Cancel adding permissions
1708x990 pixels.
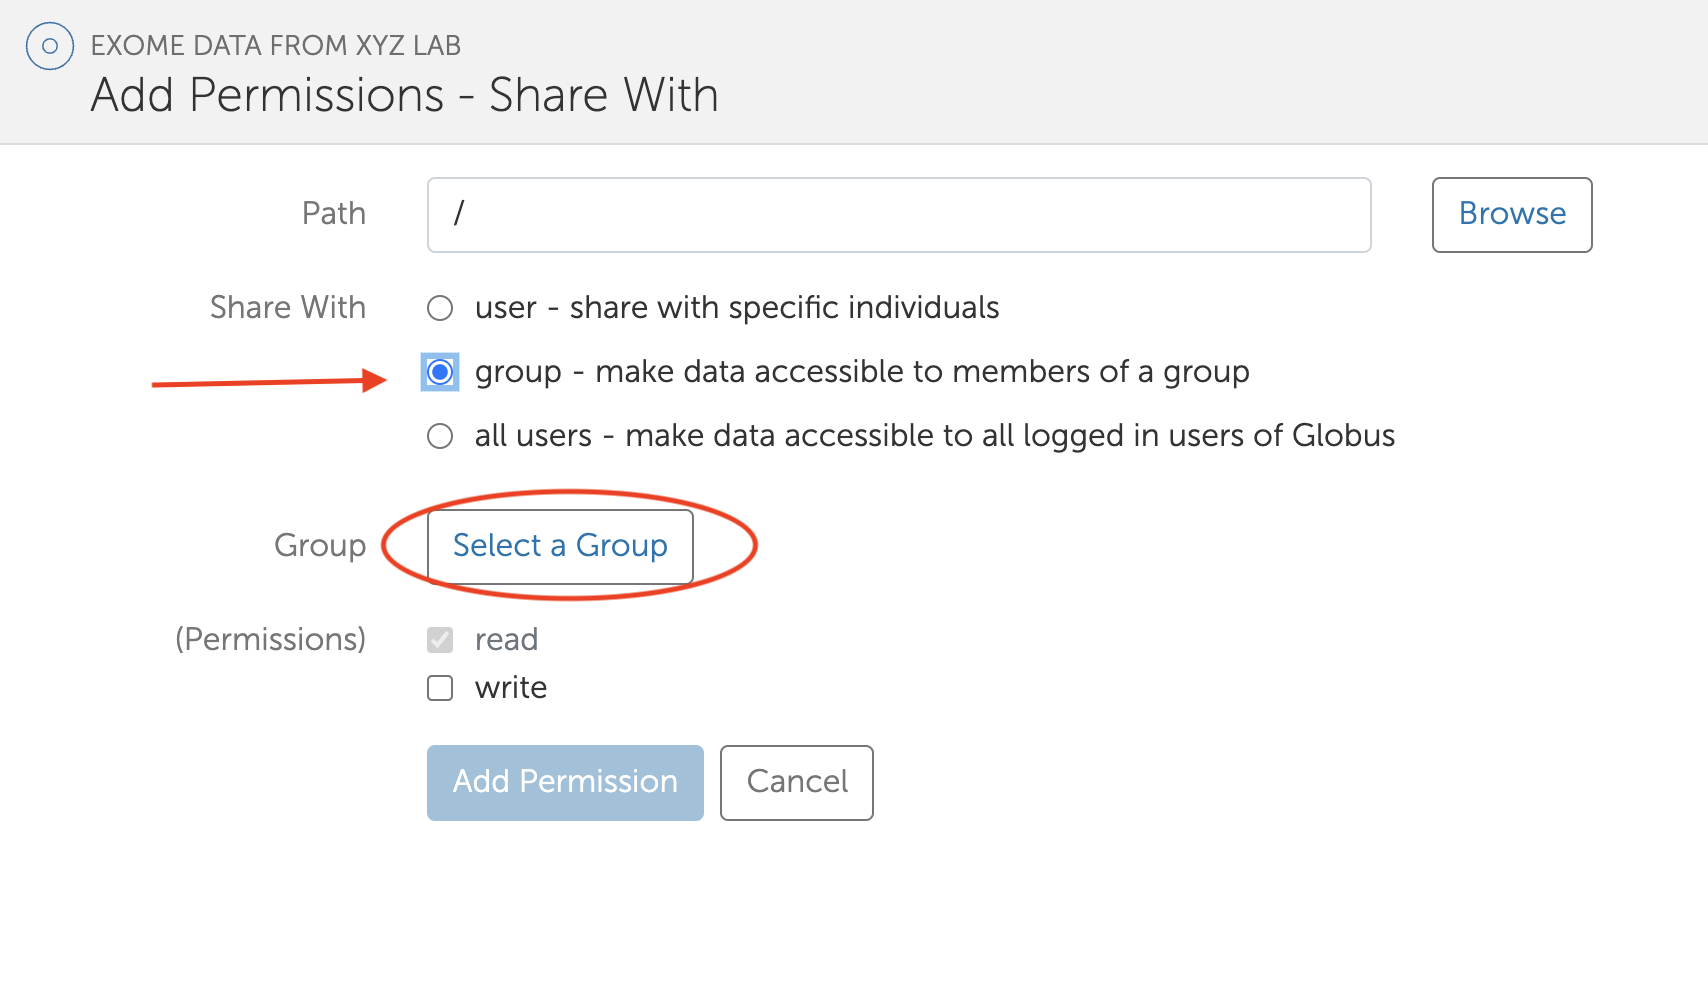[796, 782]
